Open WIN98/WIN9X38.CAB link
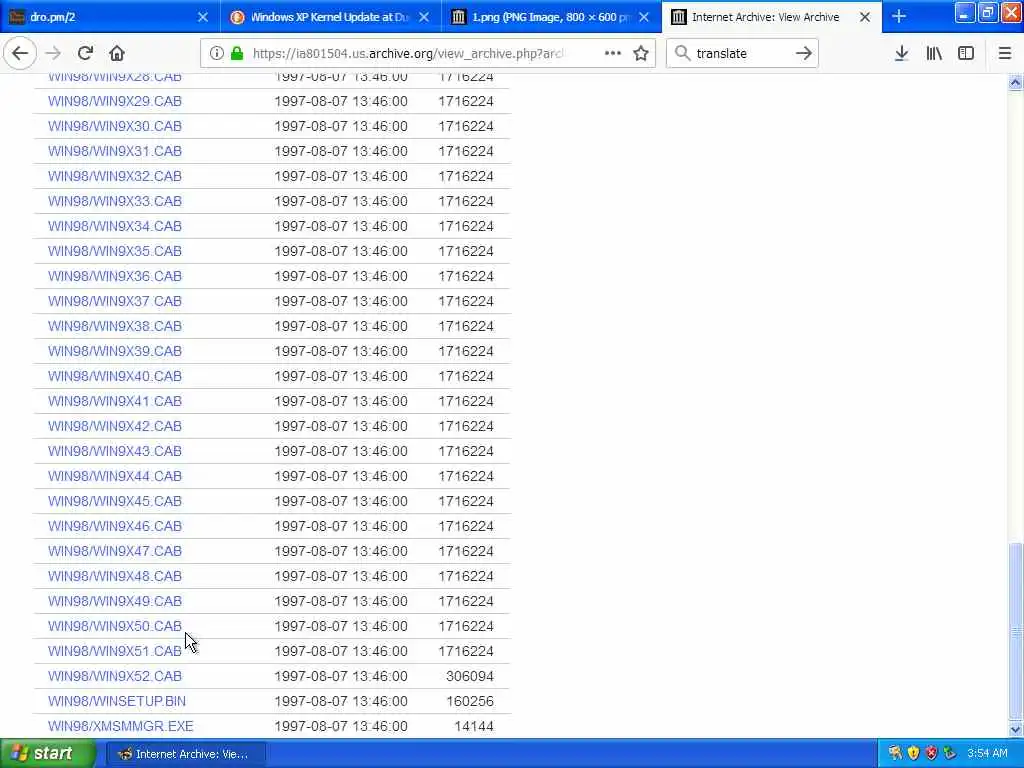 click(114, 326)
